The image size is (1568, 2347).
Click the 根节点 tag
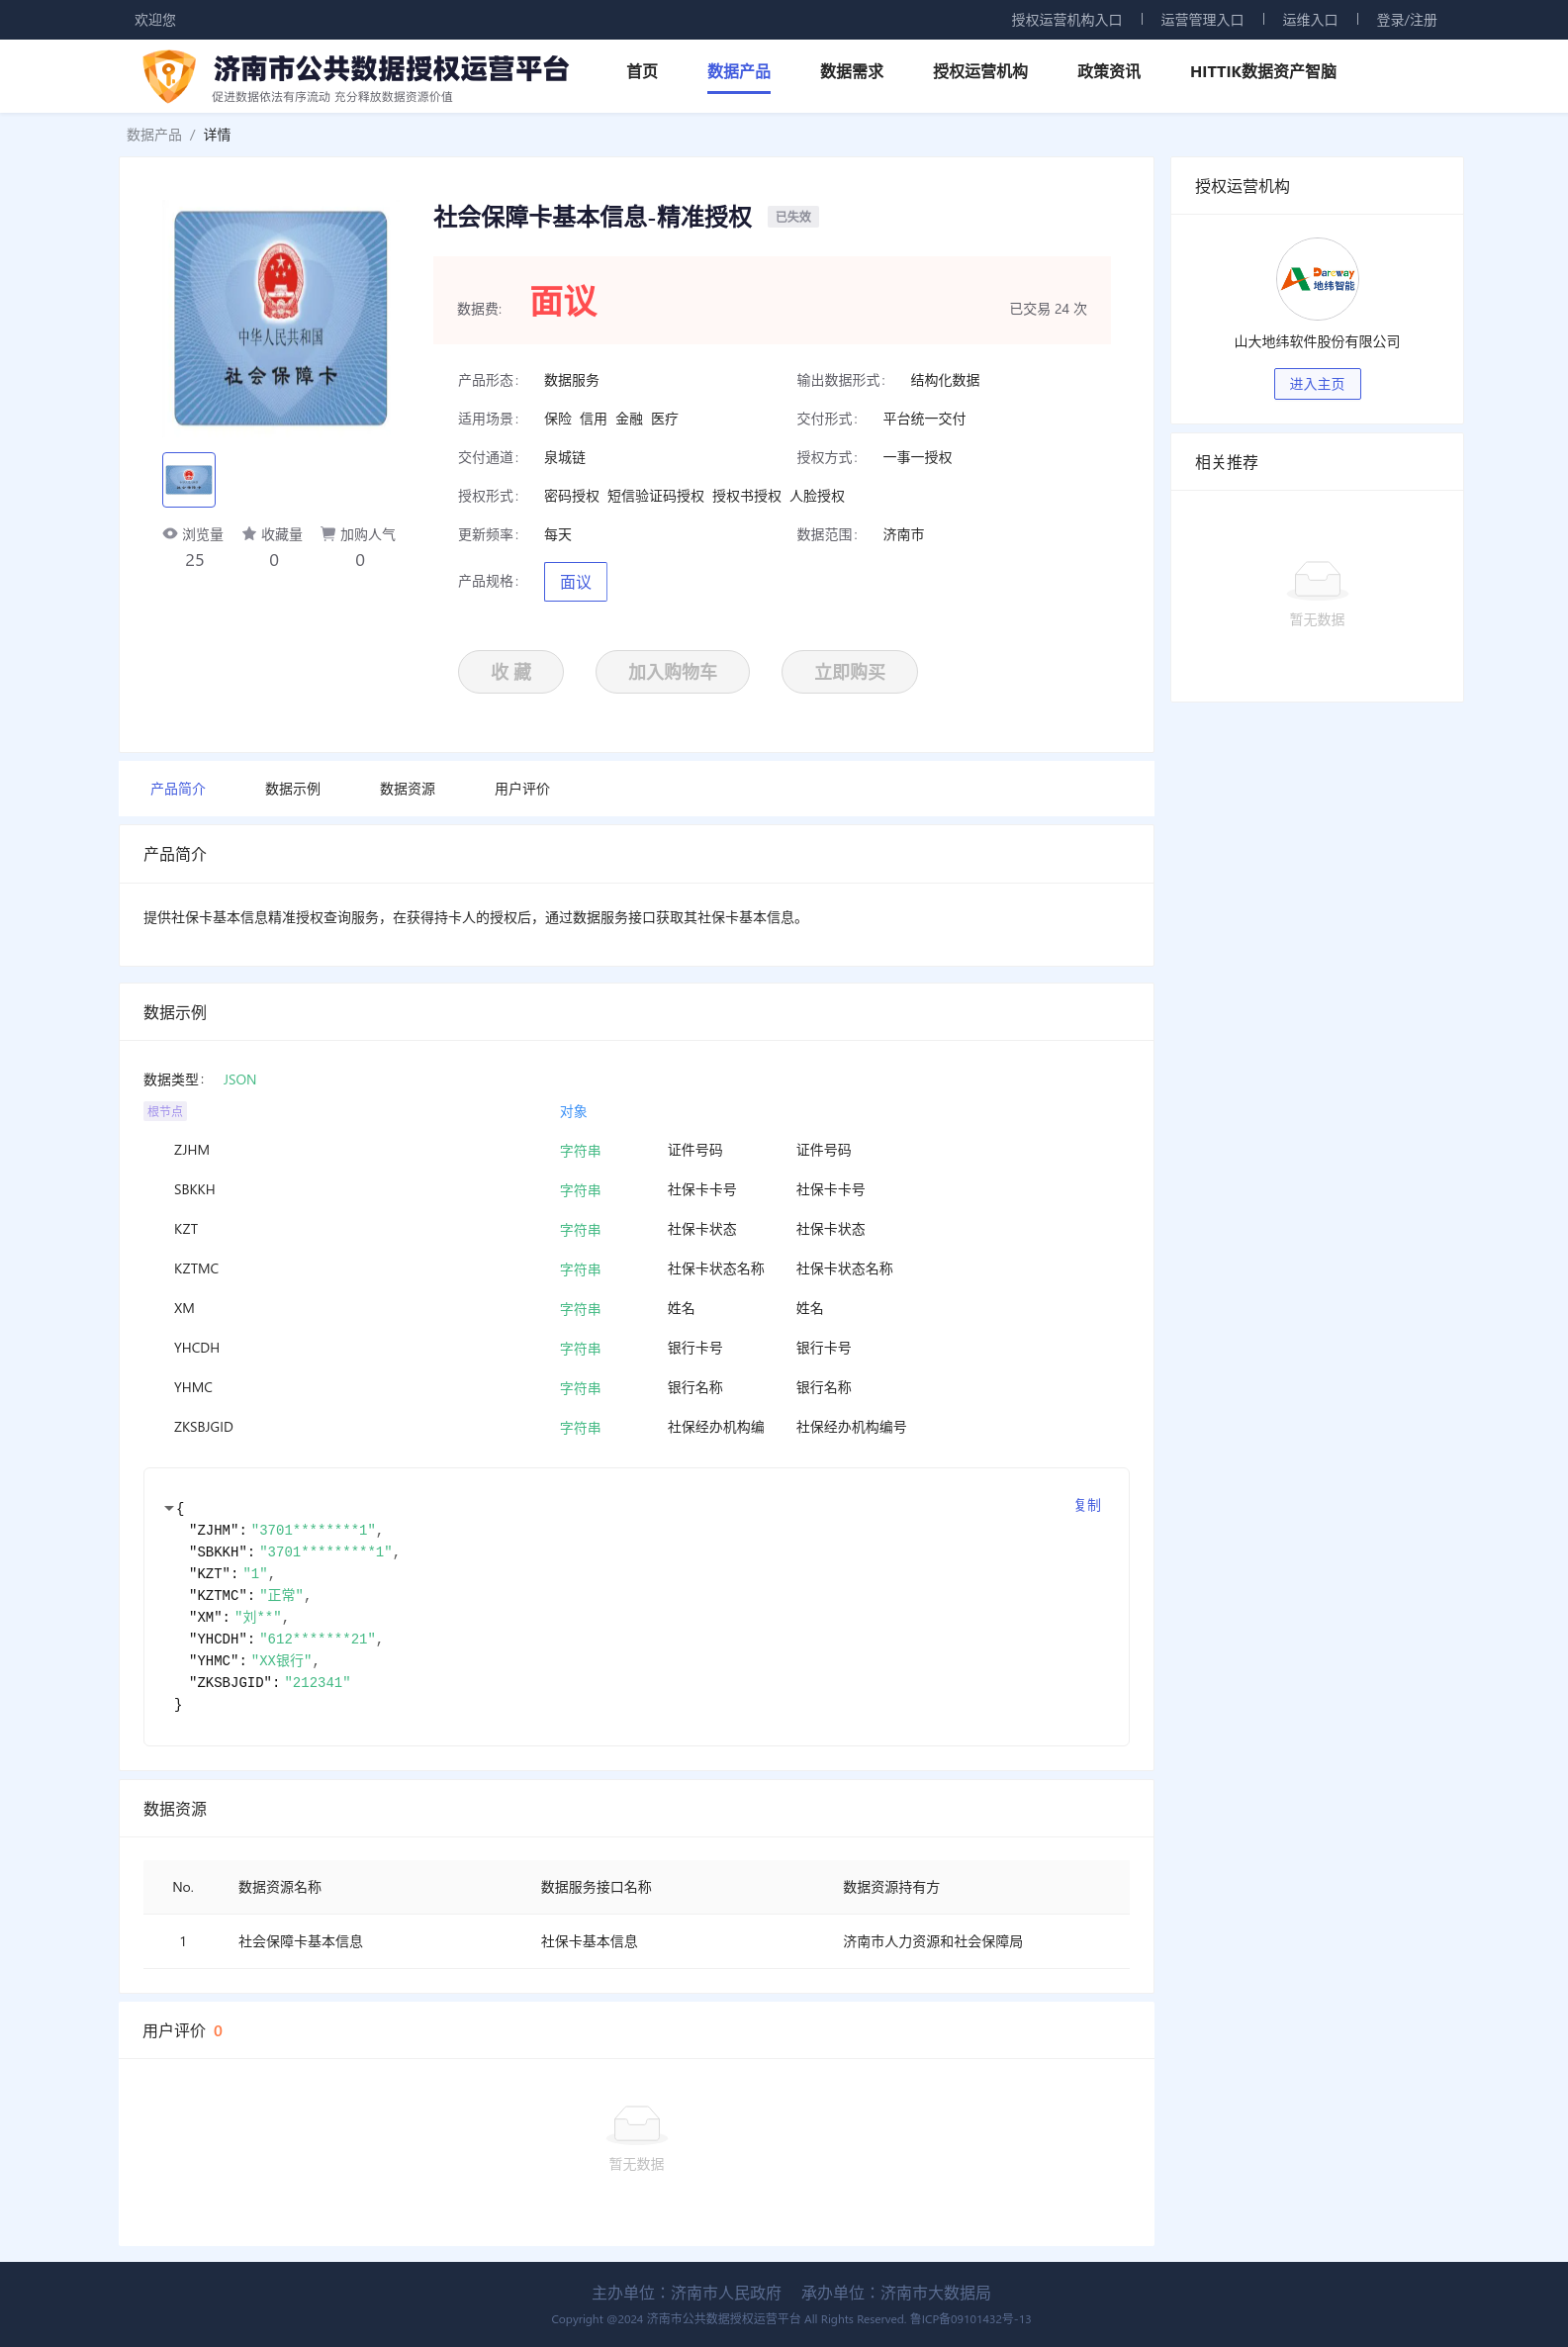165,1111
